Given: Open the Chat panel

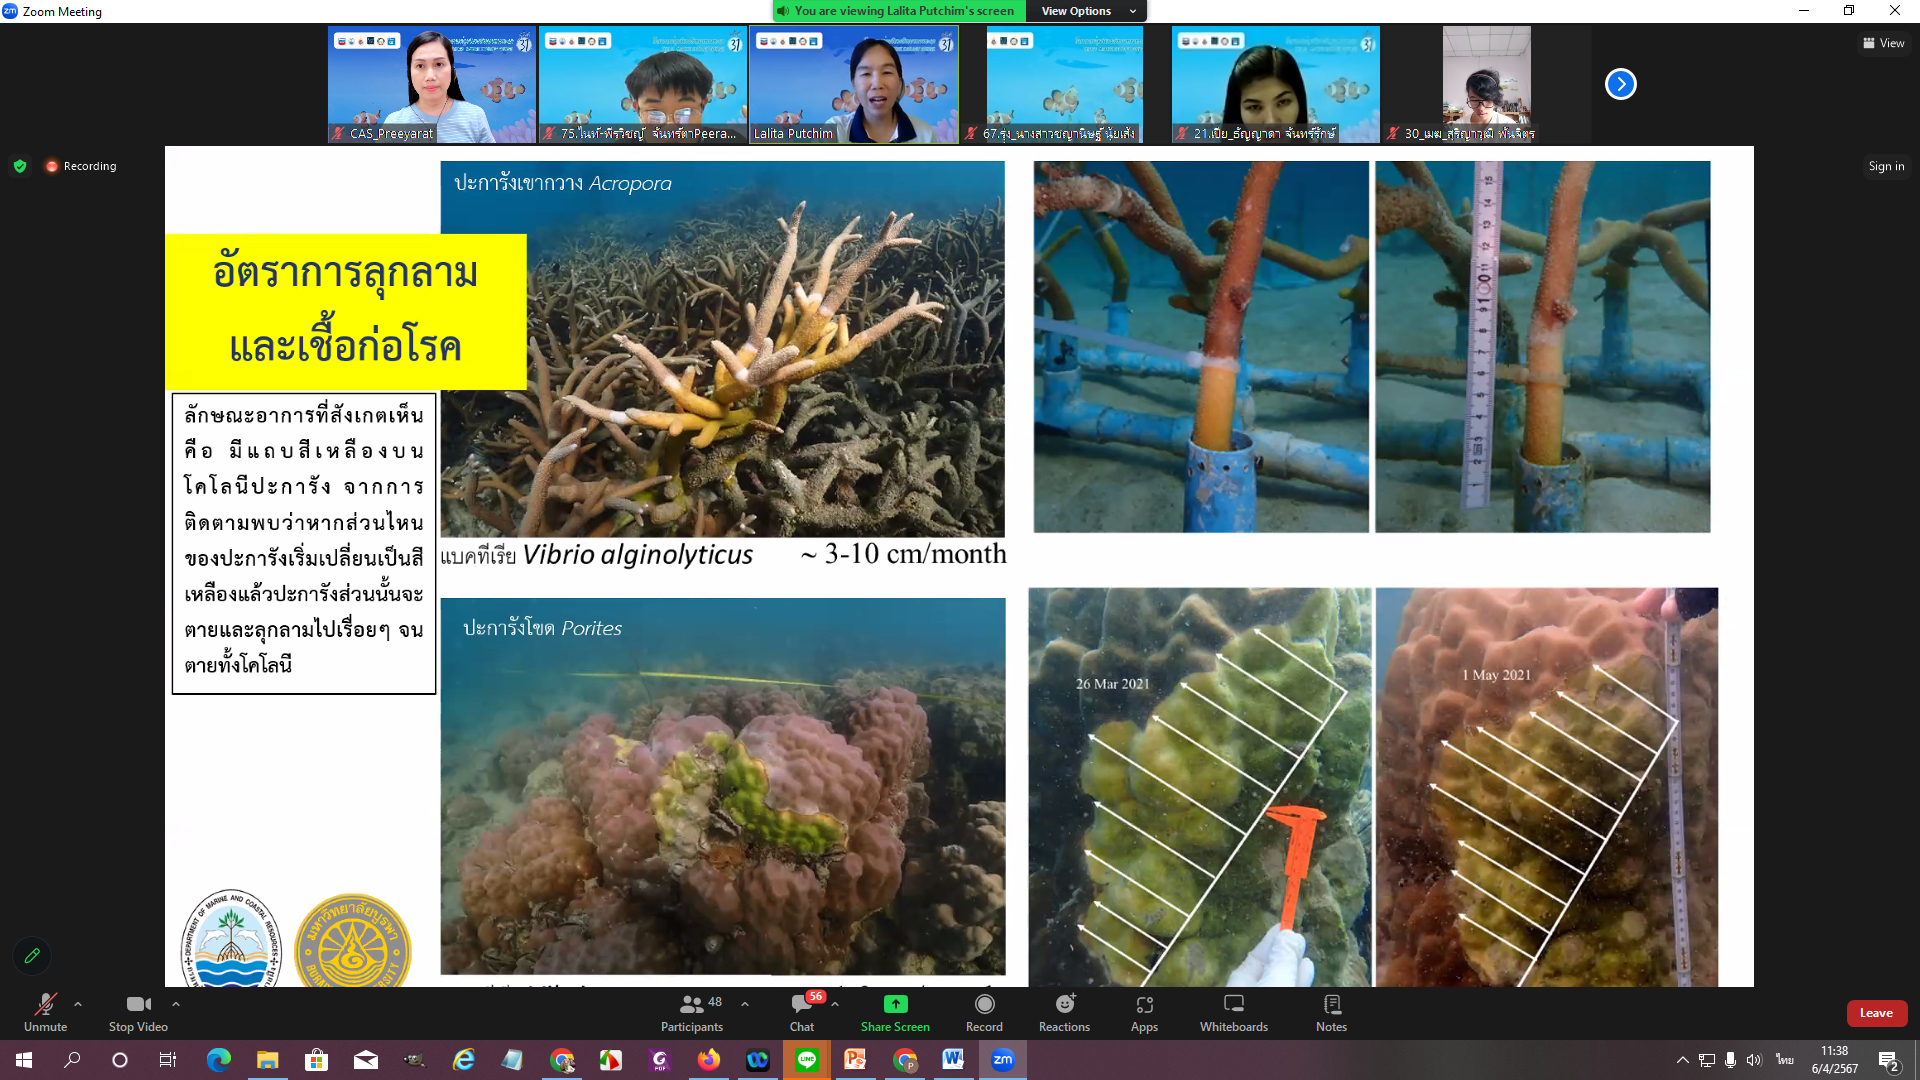Looking at the screenshot, I should click(x=802, y=1011).
